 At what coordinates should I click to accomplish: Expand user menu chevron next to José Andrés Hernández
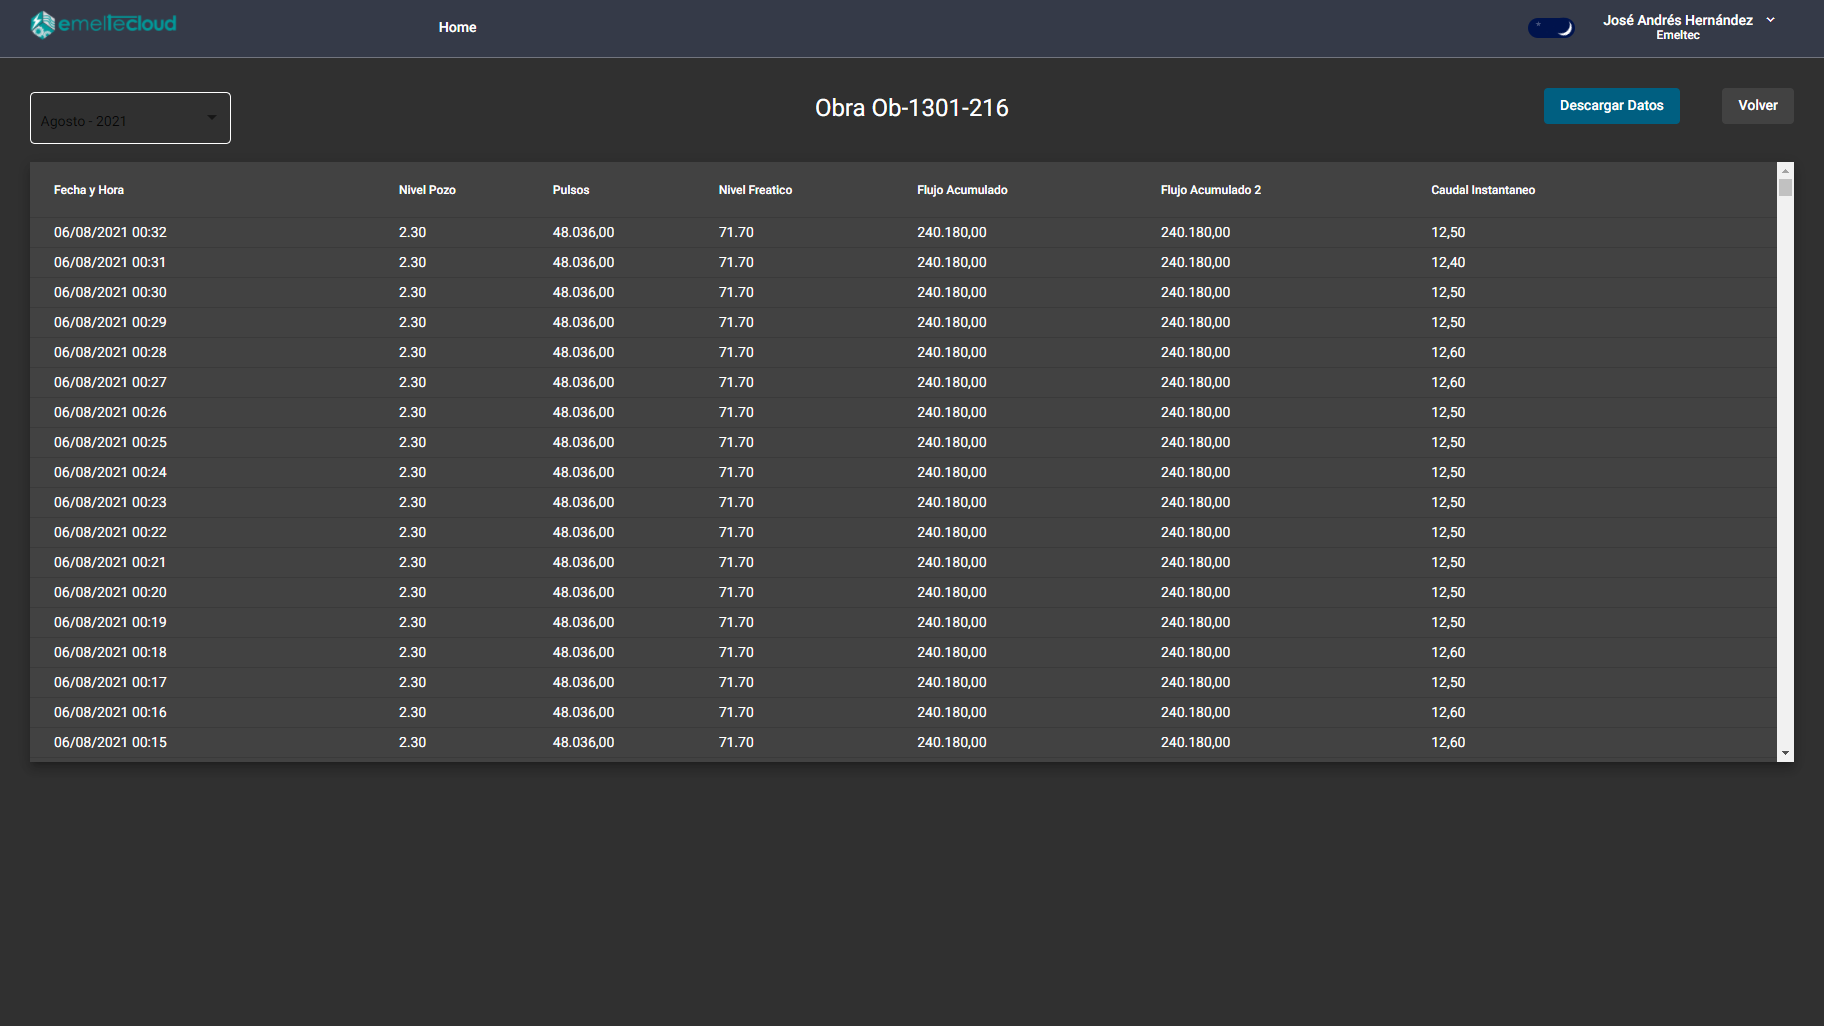click(1771, 20)
